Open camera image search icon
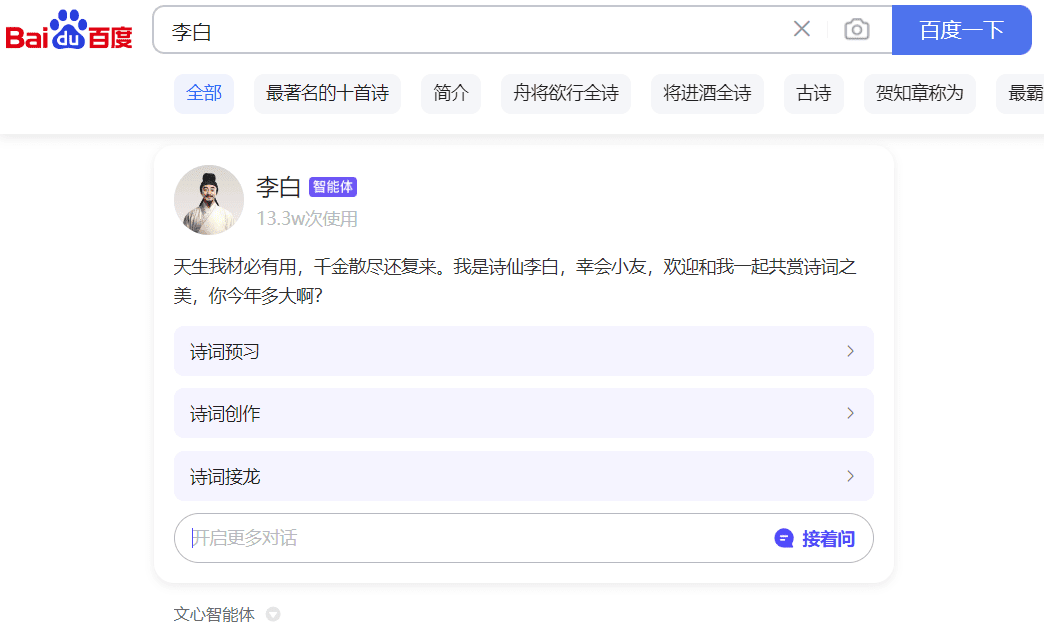1044x636 pixels. [x=857, y=29]
